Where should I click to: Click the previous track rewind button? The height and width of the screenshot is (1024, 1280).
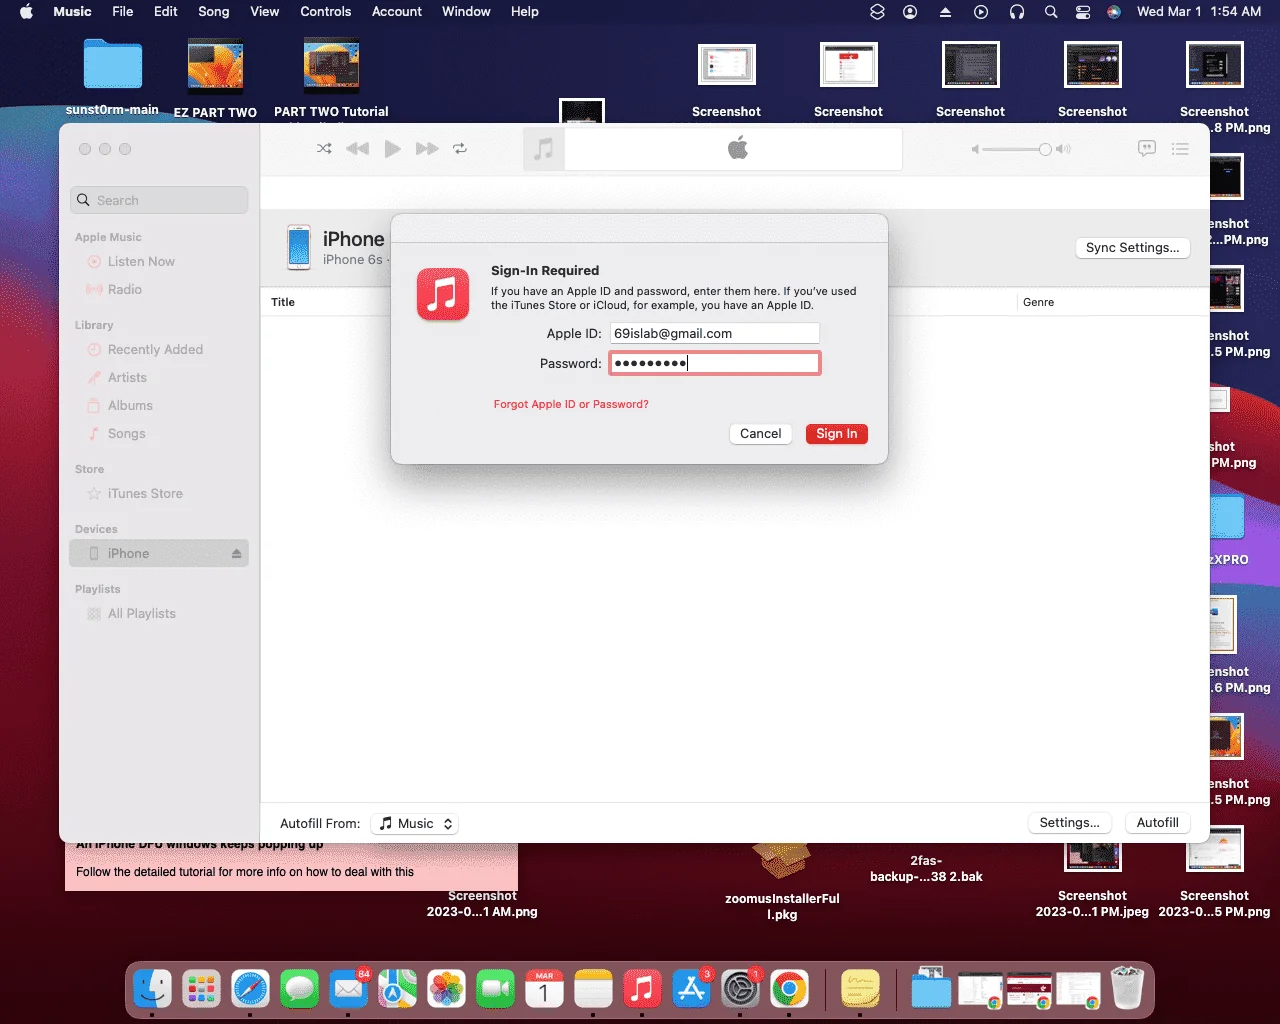pyautogui.click(x=357, y=148)
